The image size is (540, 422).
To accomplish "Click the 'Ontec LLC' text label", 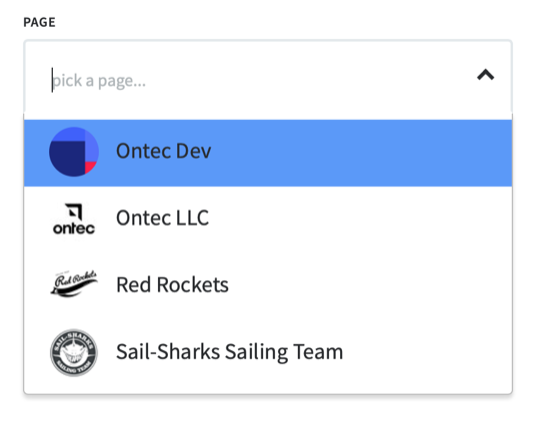I will click(x=163, y=218).
